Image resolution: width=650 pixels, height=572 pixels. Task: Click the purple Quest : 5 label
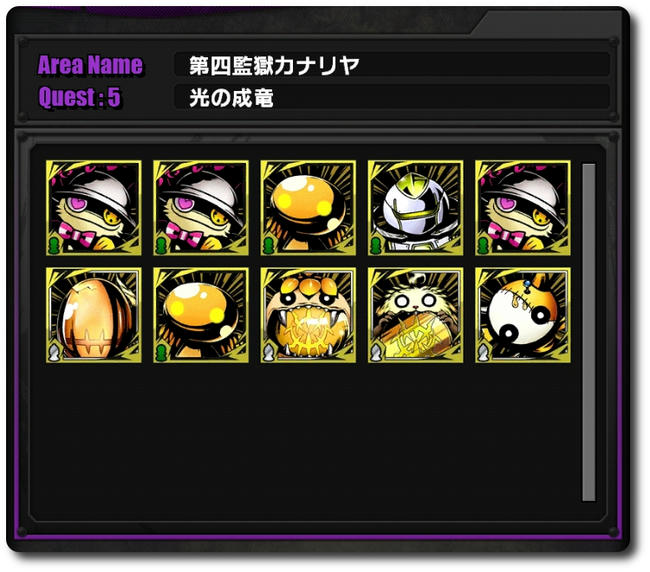[80, 97]
